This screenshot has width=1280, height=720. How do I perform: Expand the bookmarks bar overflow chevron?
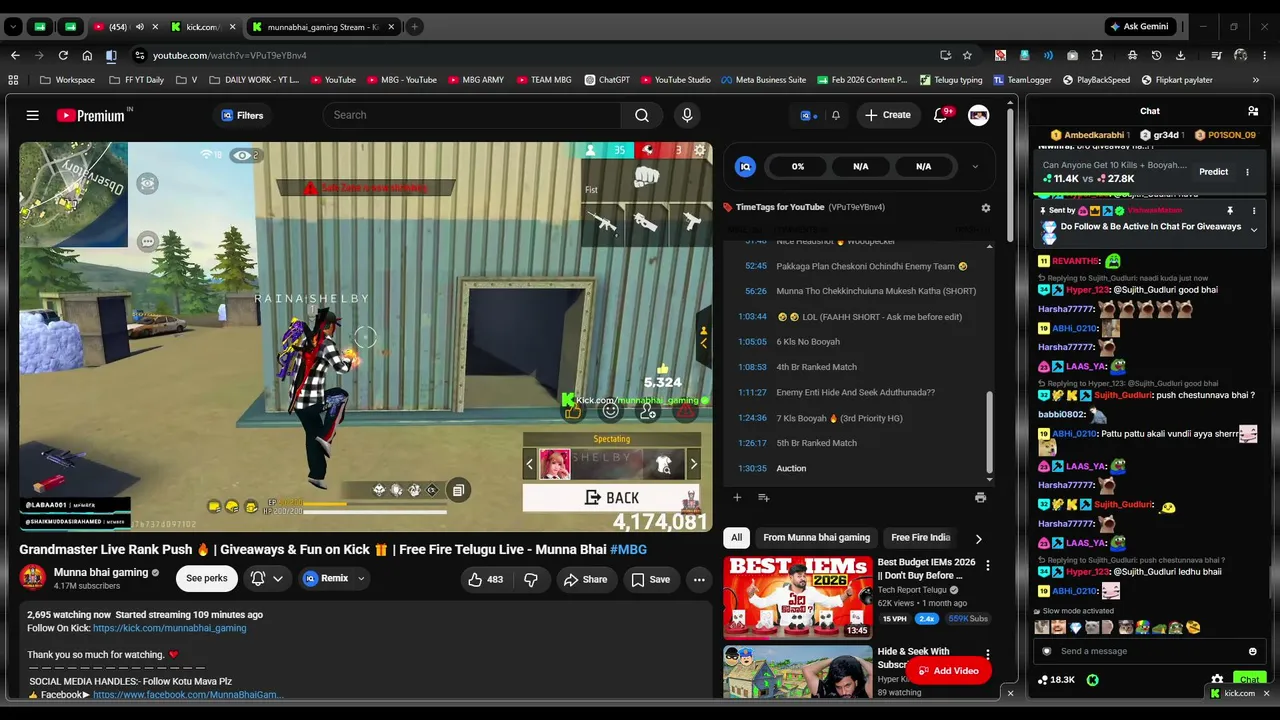(1256, 80)
